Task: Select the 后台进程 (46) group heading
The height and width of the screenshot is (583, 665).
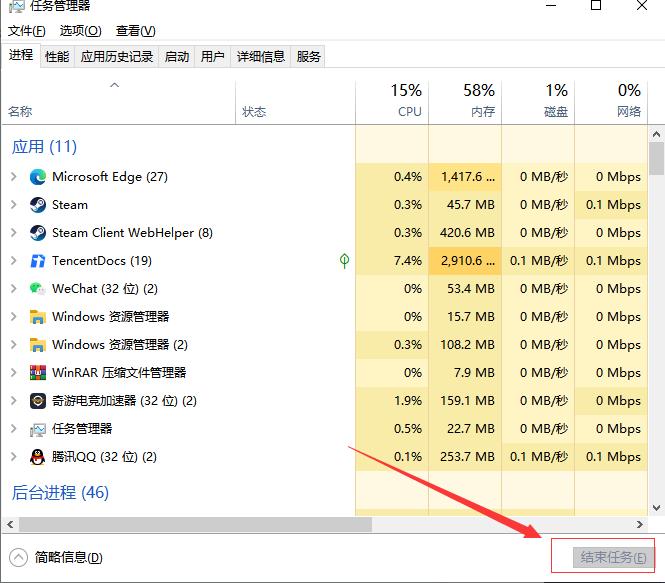Action: pos(60,493)
